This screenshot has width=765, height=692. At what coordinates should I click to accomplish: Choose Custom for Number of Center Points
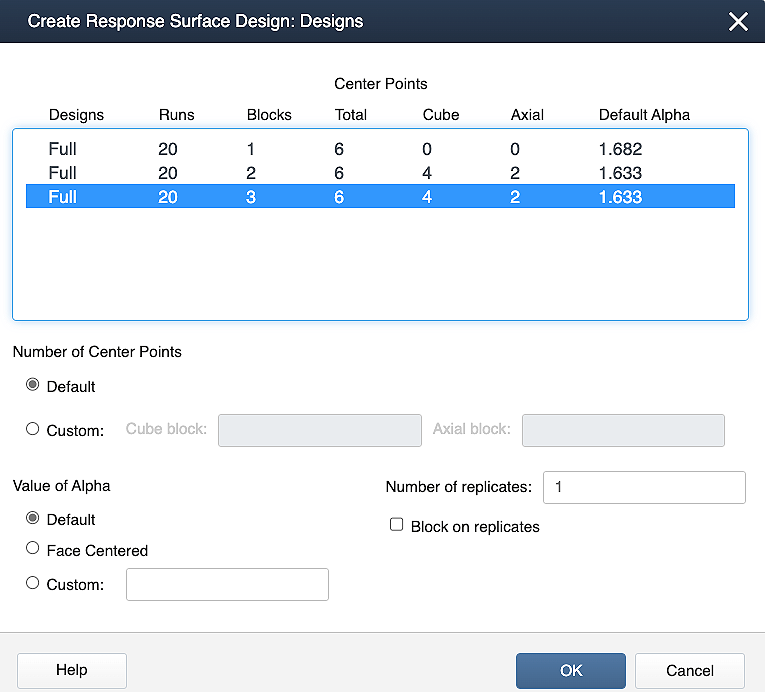coord(33,429)
